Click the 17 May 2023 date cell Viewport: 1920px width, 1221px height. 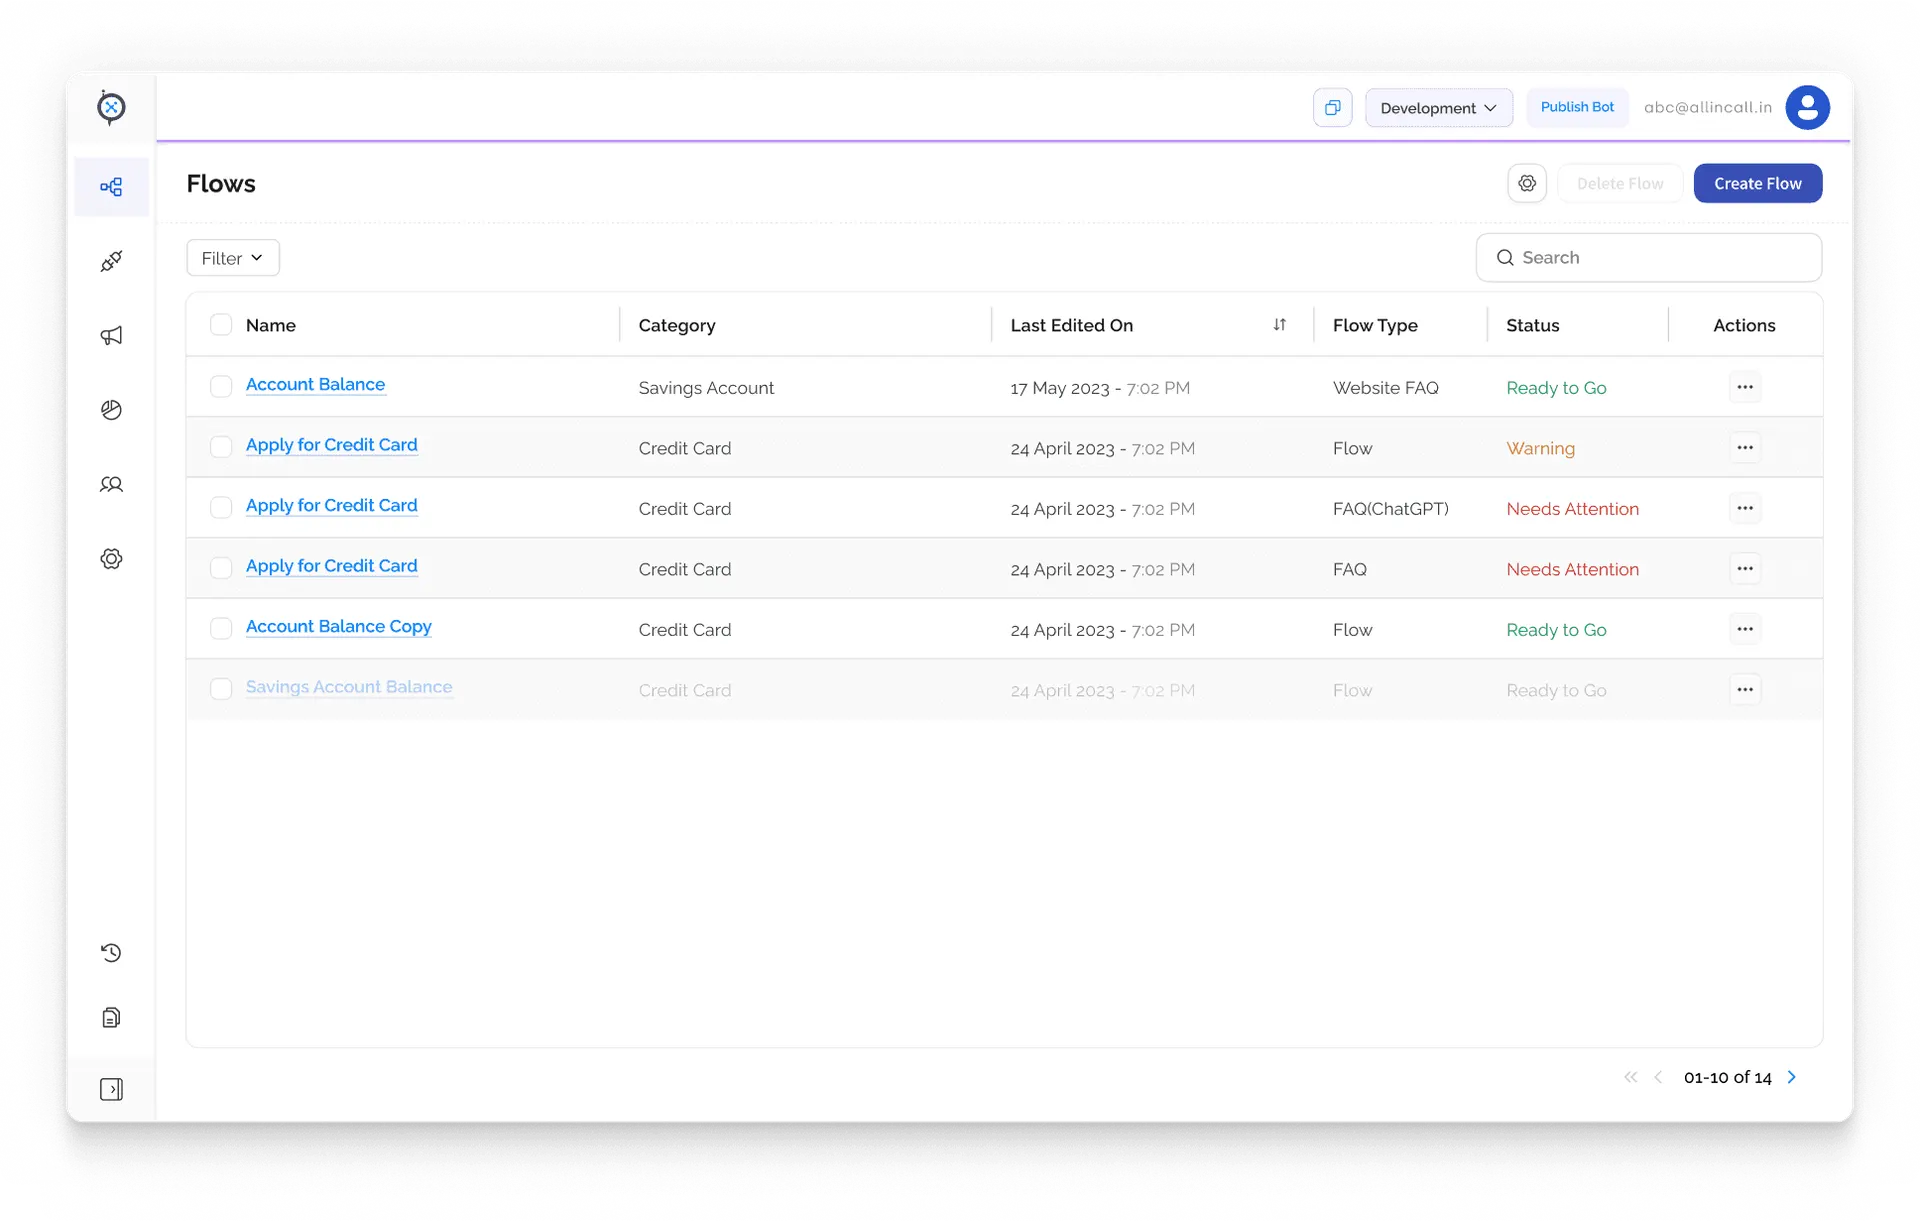point(1100,388)
